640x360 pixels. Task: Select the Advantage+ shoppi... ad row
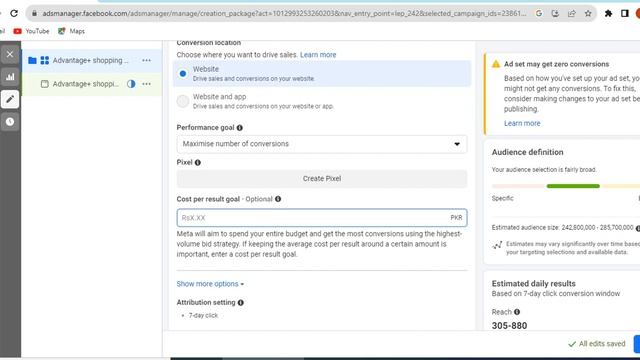tap(91, 84)
